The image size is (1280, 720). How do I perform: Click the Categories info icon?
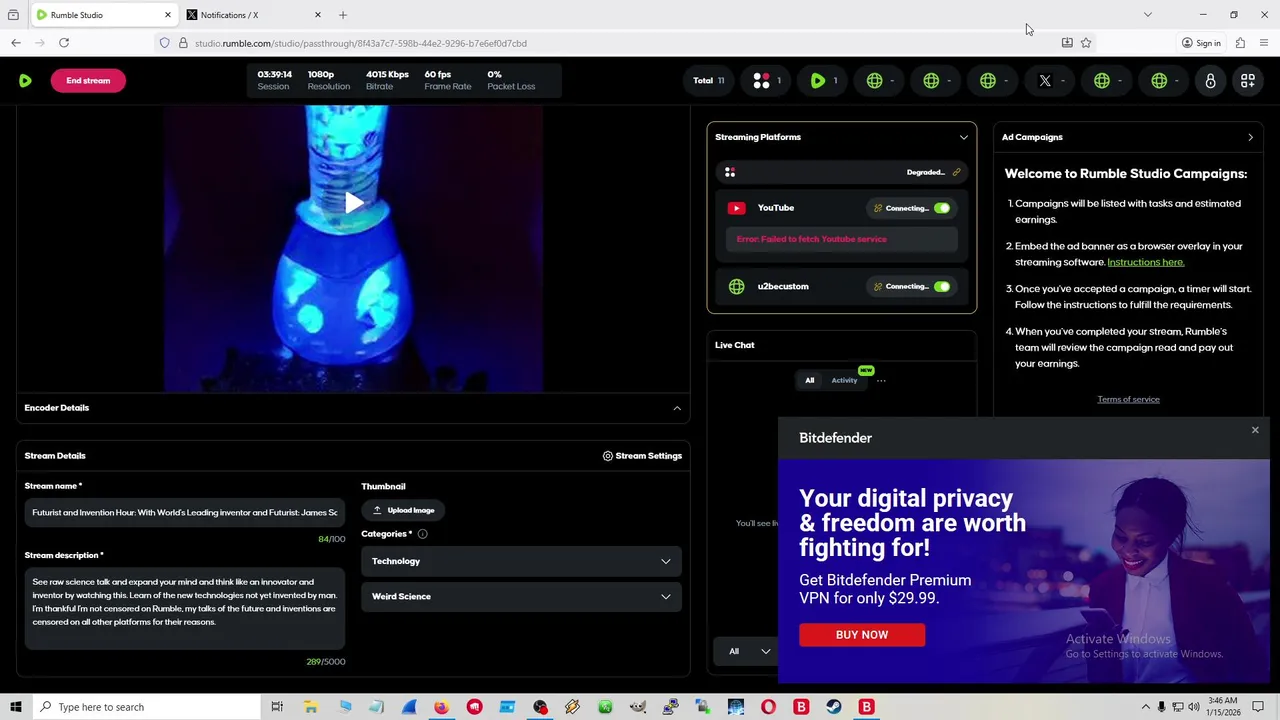point(422,534)
